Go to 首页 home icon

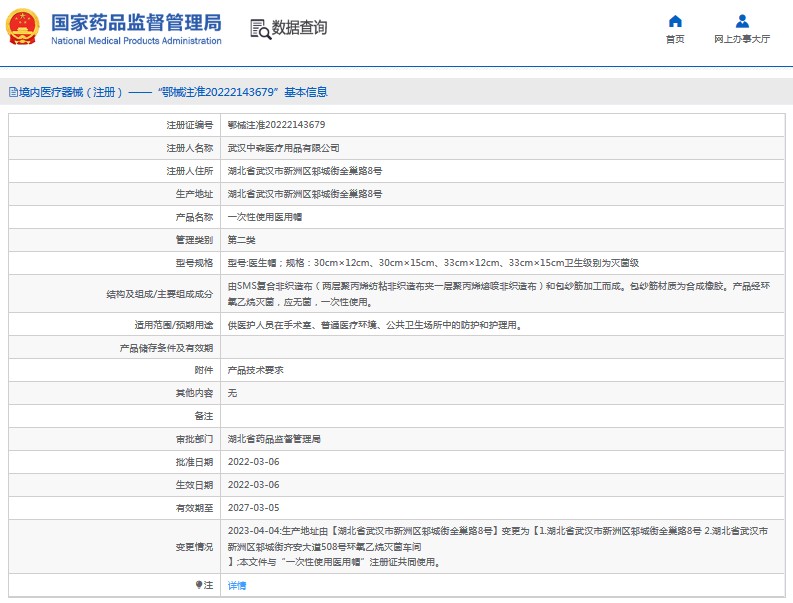tap(675, 21)
